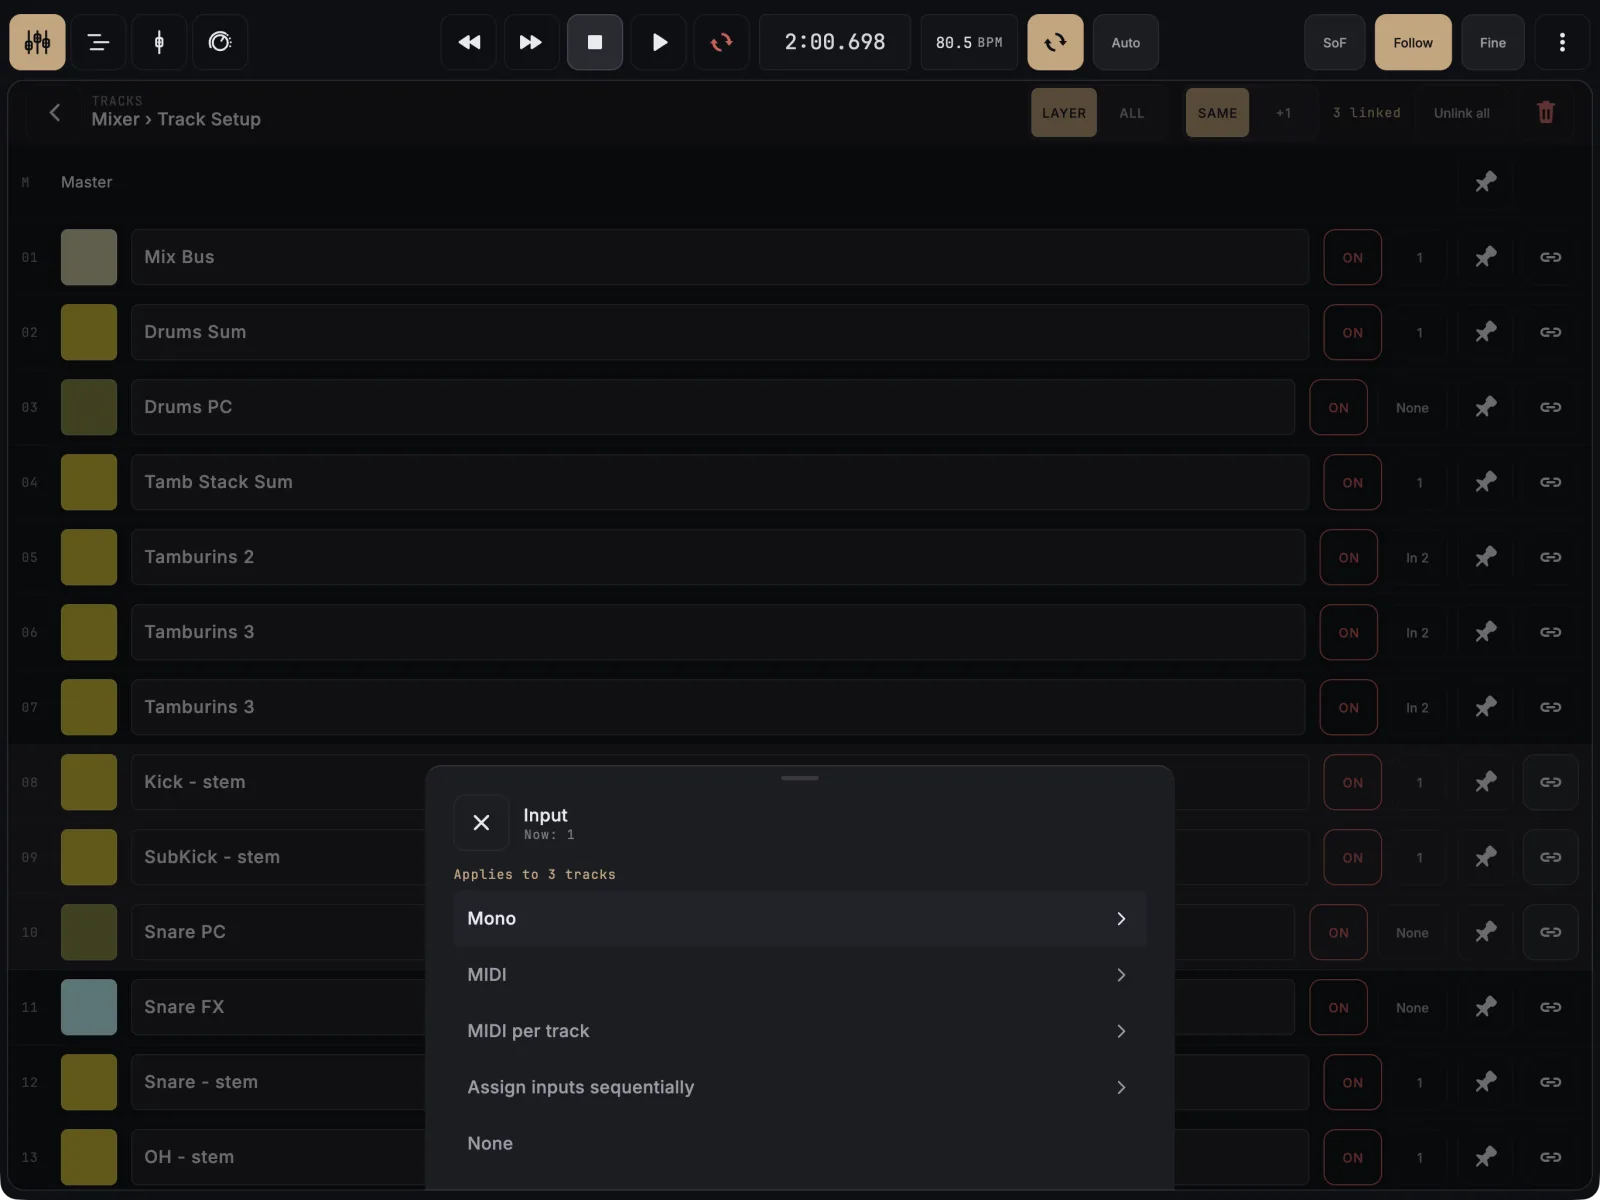Click the Unlink all button

pyautogui.click(x=1461, y=112)
